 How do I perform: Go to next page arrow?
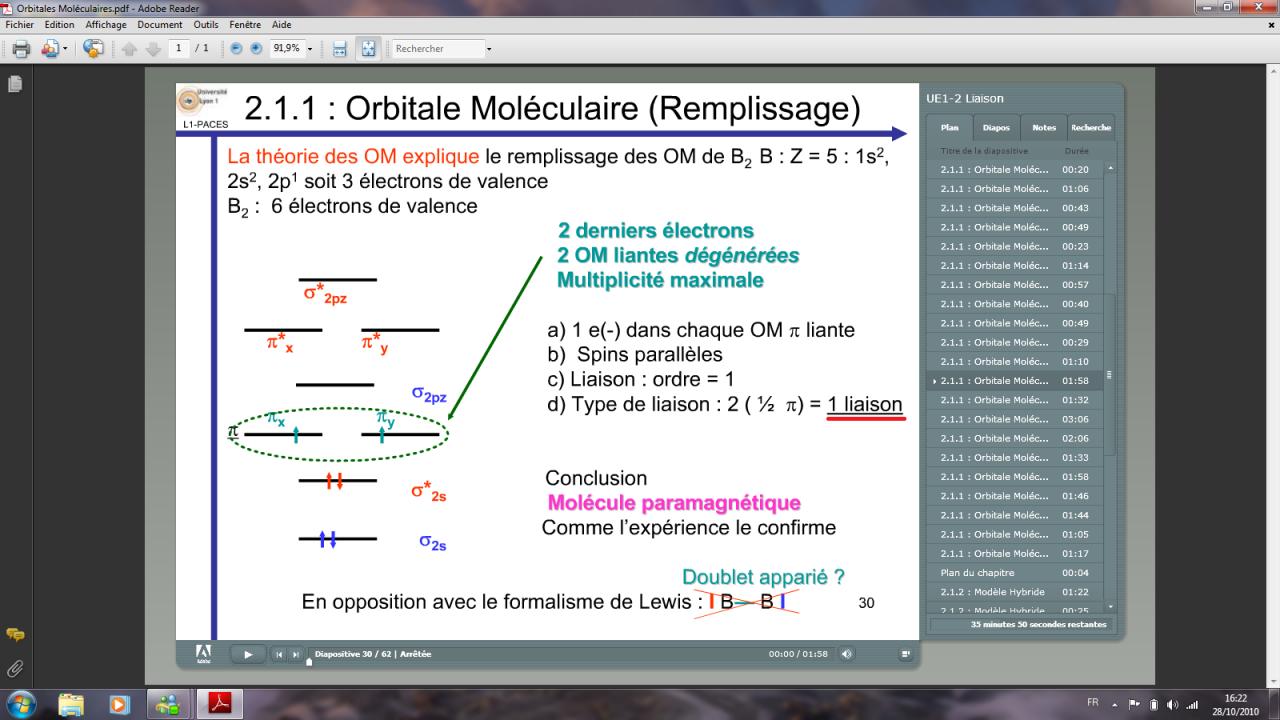pyautogui.click(x=153, y=48)
